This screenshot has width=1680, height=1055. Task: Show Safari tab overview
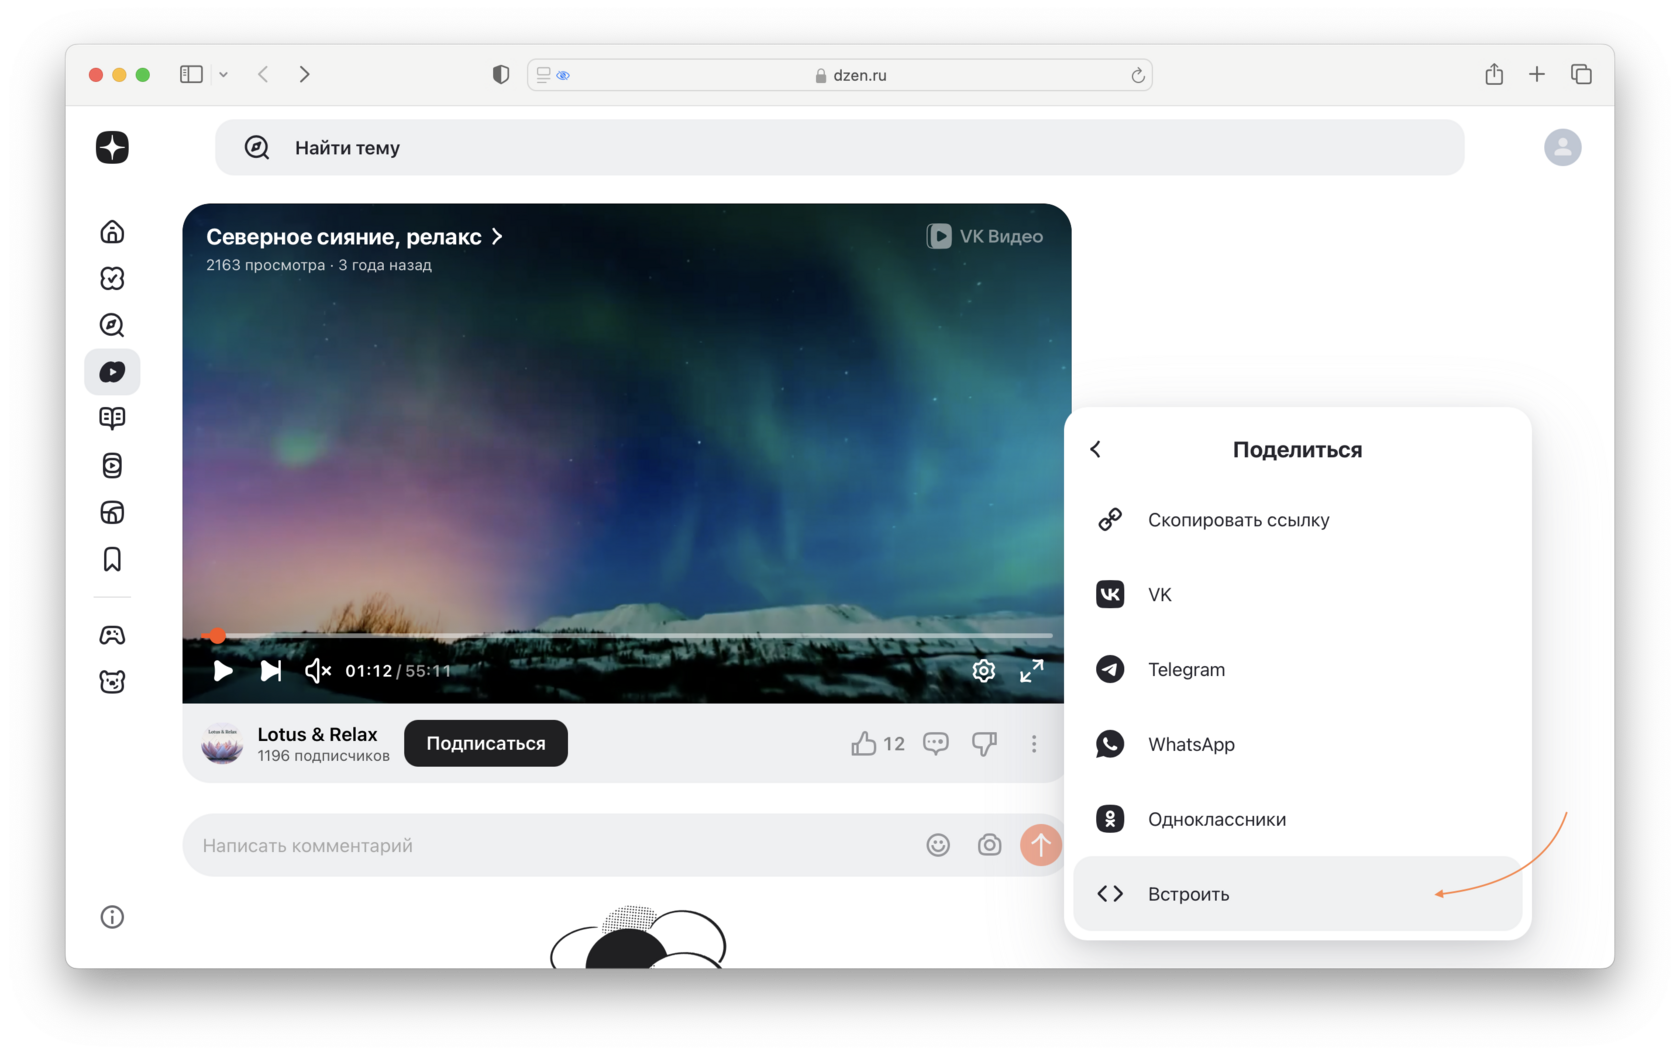click(x=1581, y=74)
